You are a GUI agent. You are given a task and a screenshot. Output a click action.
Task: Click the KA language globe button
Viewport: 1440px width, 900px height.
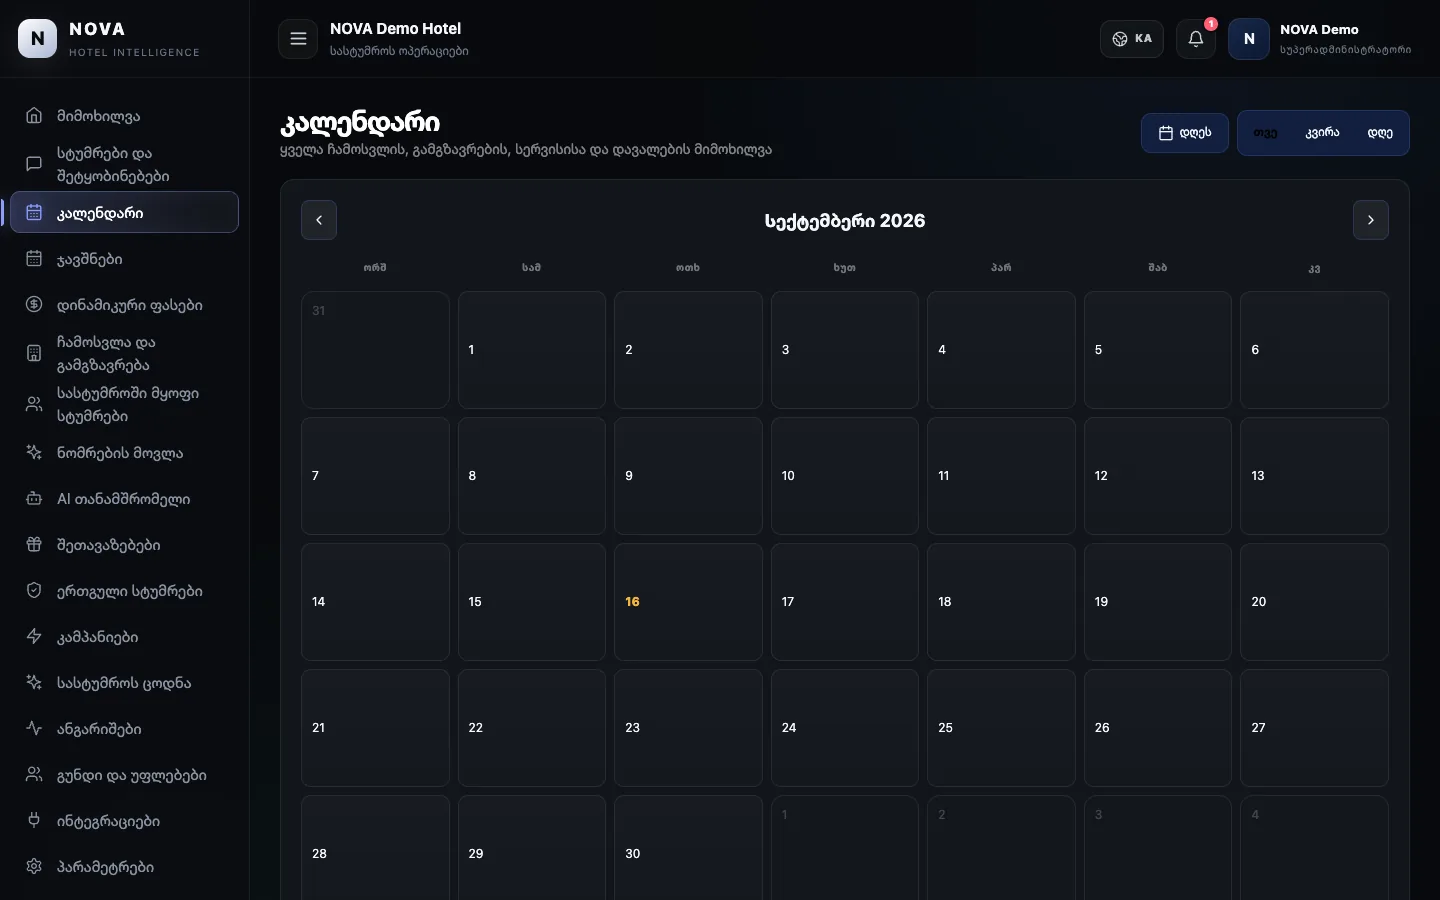(x=1132, y=39)
